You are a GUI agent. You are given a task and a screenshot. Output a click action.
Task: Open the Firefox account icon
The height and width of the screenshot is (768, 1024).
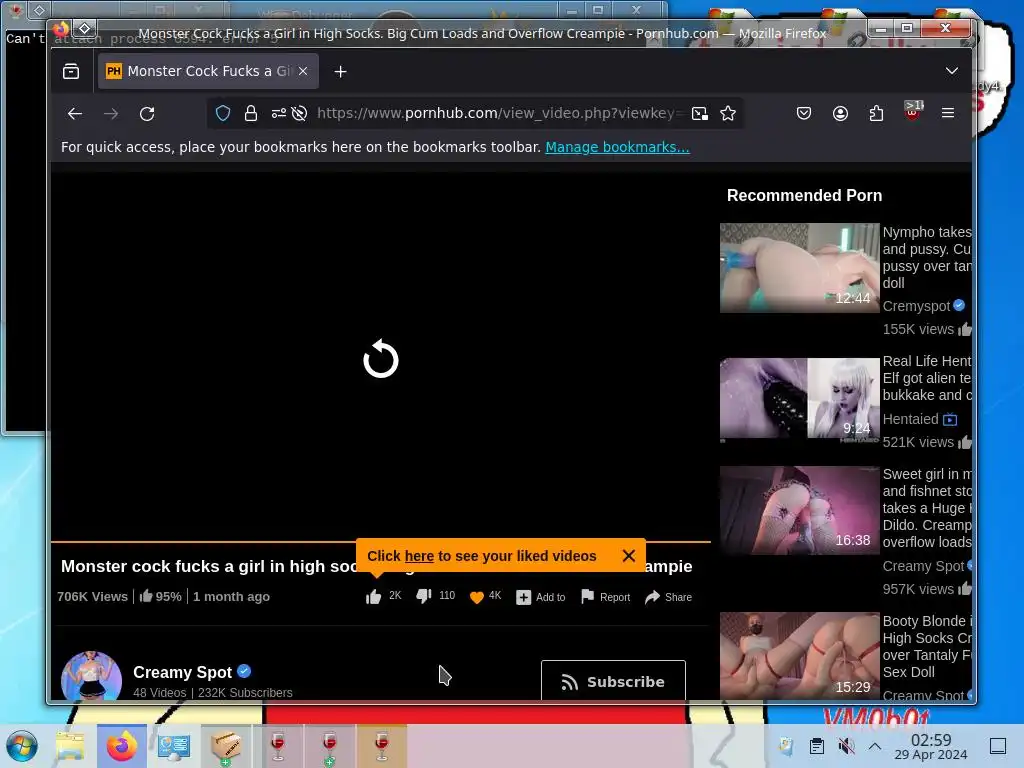[x=840, y=114]
